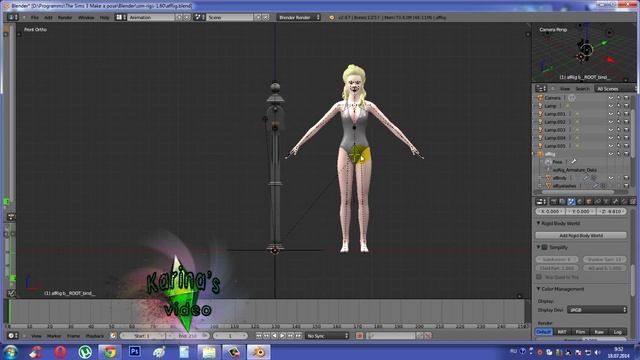Toggle visibility eye for Lamp.004
This screenshot has height=360, width=640.
tap(611, 138)
